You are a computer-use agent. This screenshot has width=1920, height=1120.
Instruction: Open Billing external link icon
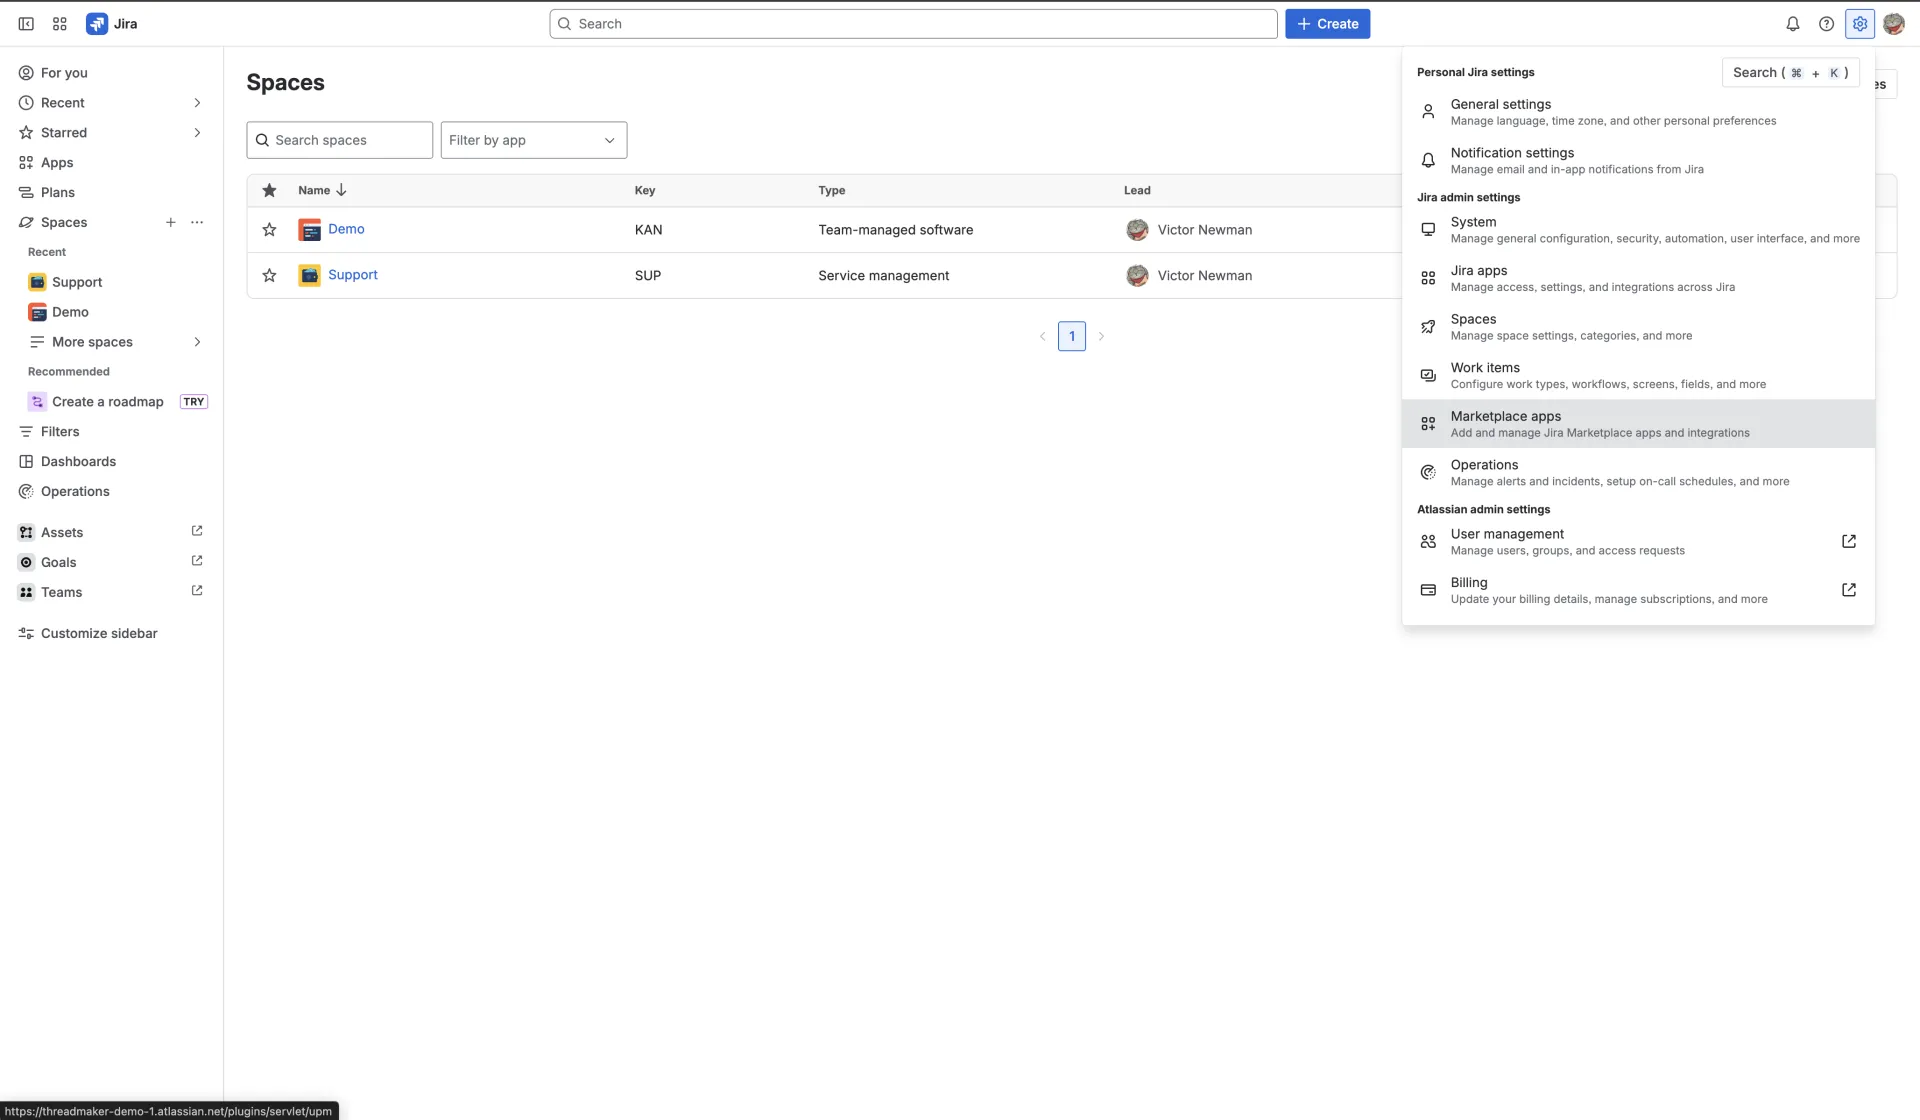click(x=1849, y=590)
